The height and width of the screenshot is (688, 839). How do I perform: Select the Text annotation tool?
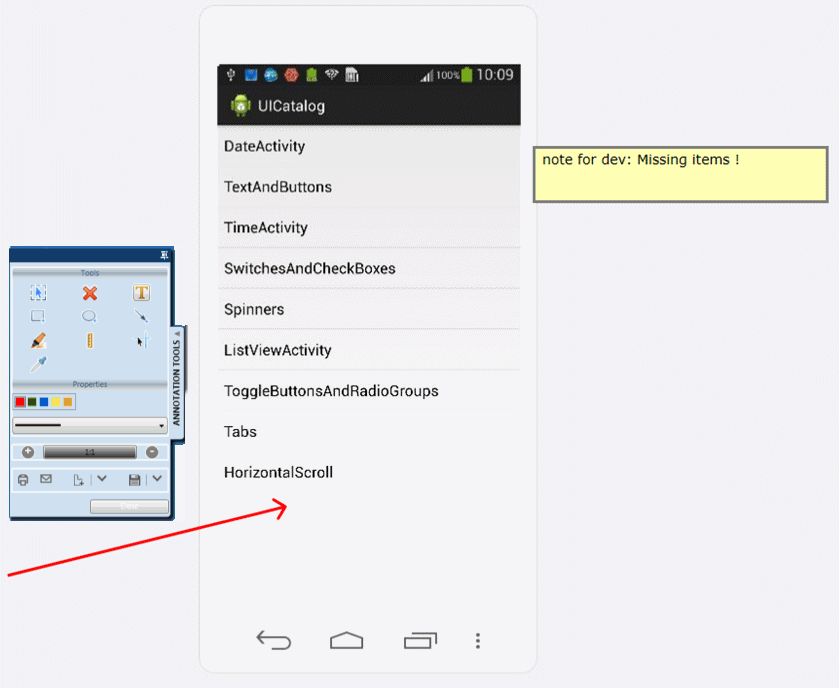click(141, 293)
